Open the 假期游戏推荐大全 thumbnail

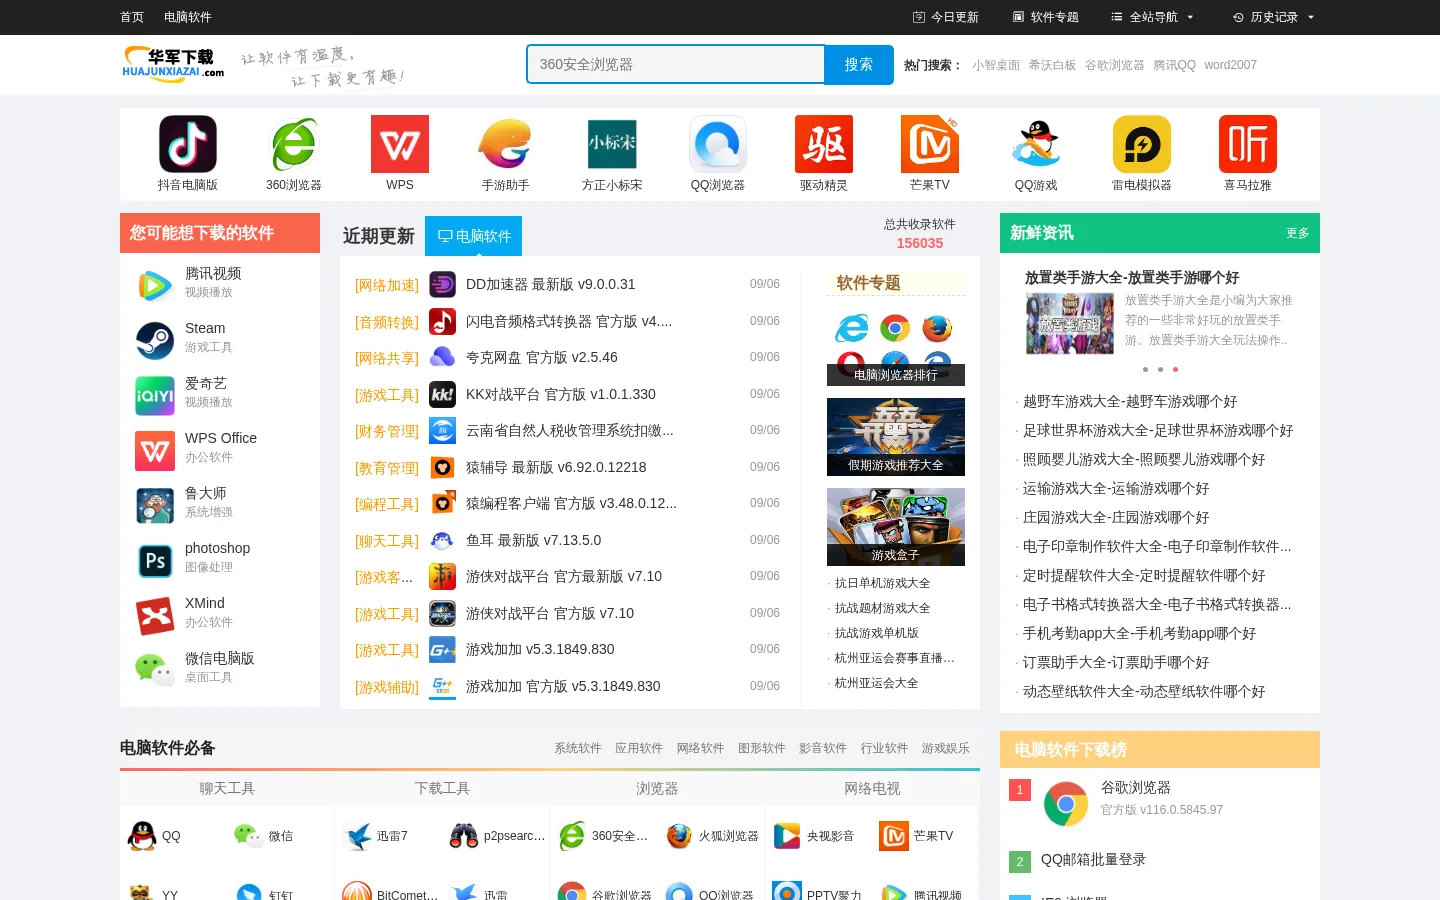(x=896, y=437)
